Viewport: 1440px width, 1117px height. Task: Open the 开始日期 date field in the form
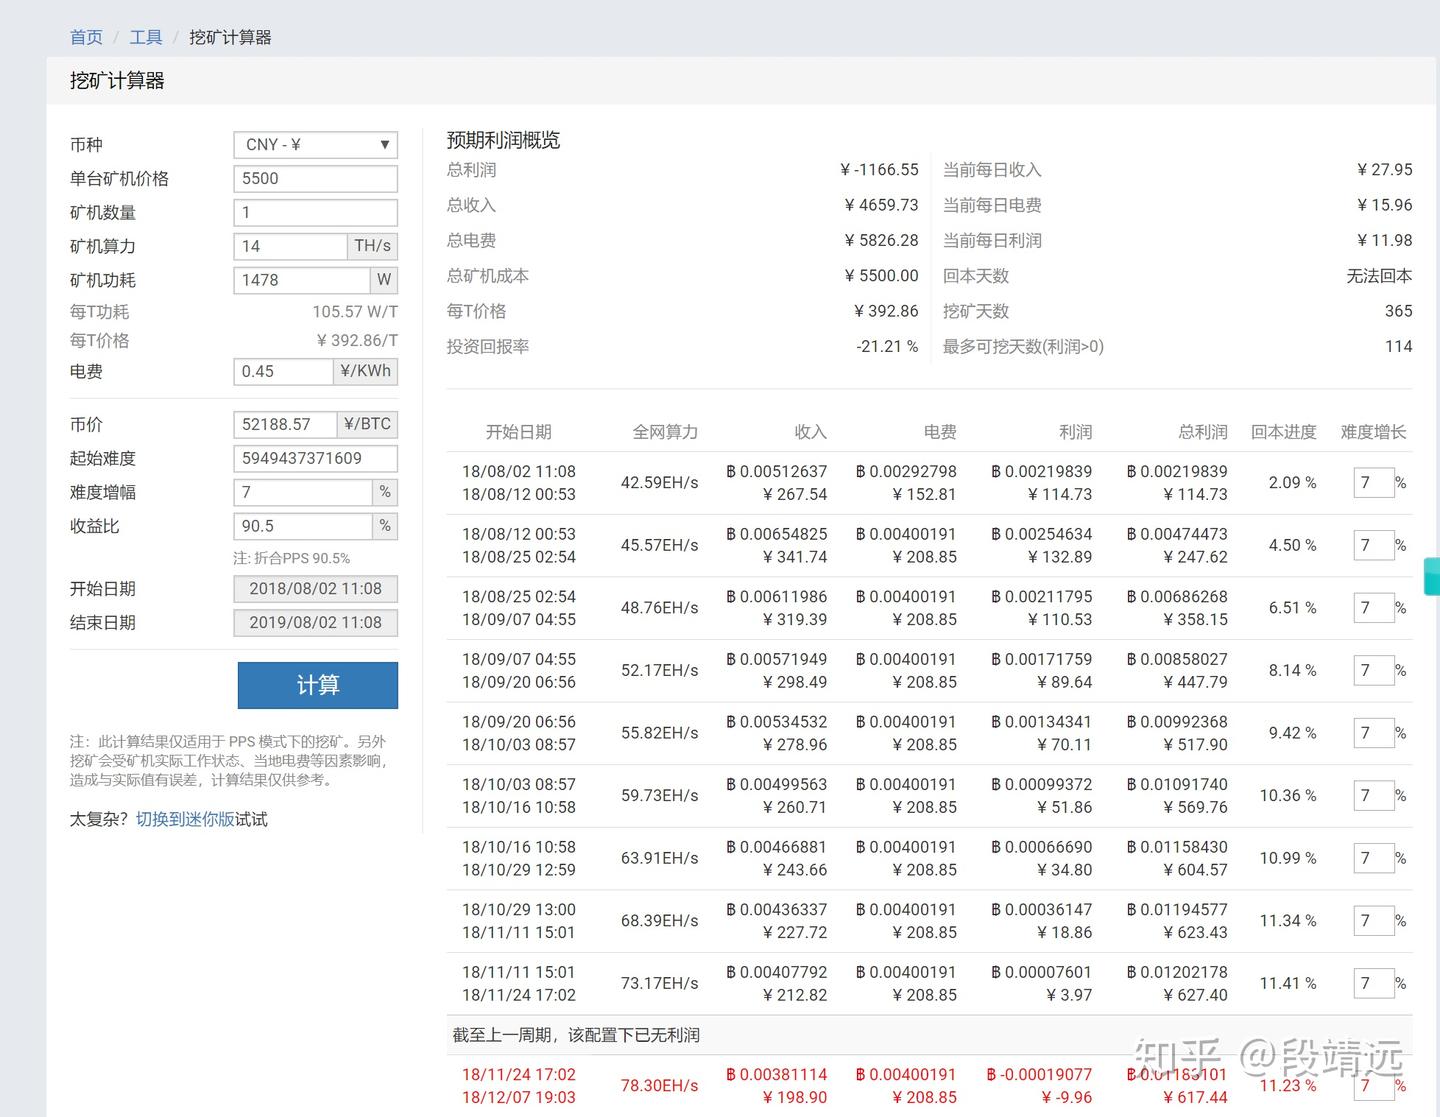pos(315,589)
